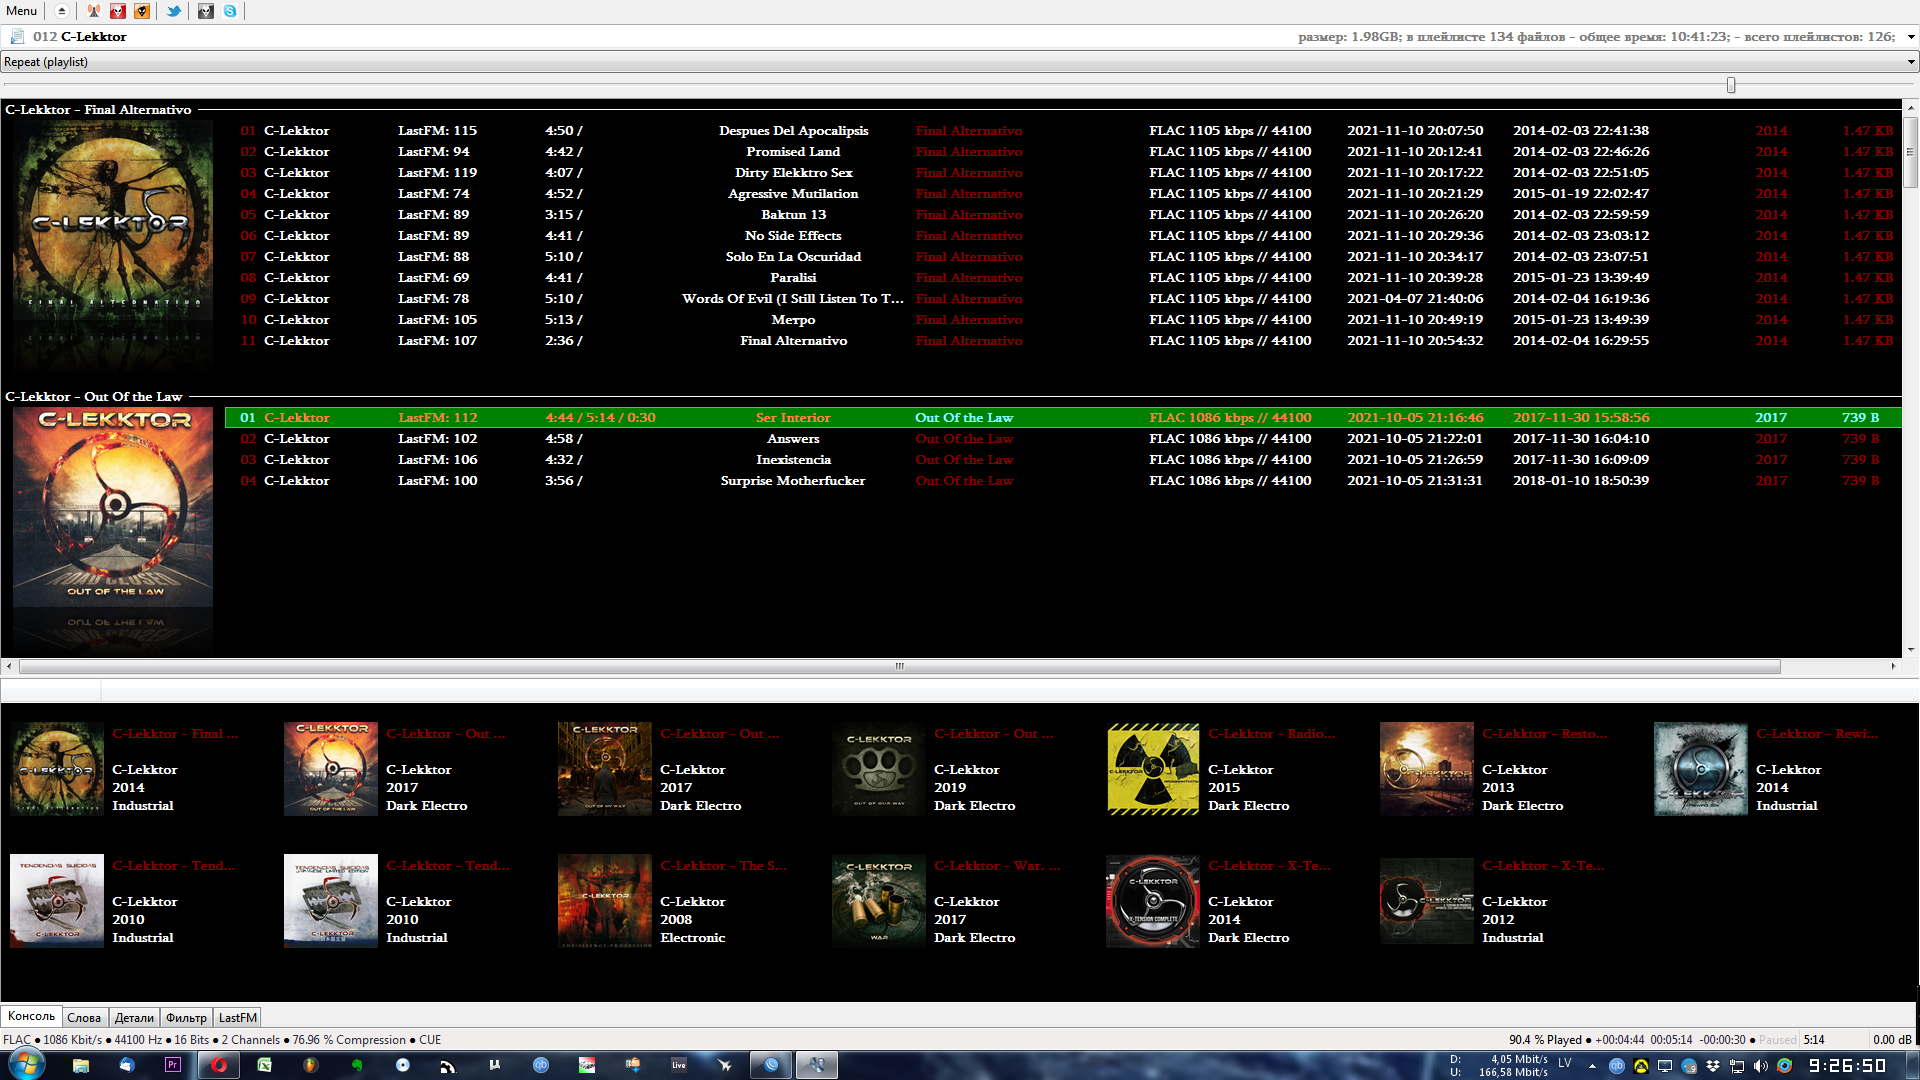Screen dimensions: 1920x1080
Task: Open the Фильтр tab
Action: [186, 1018]
